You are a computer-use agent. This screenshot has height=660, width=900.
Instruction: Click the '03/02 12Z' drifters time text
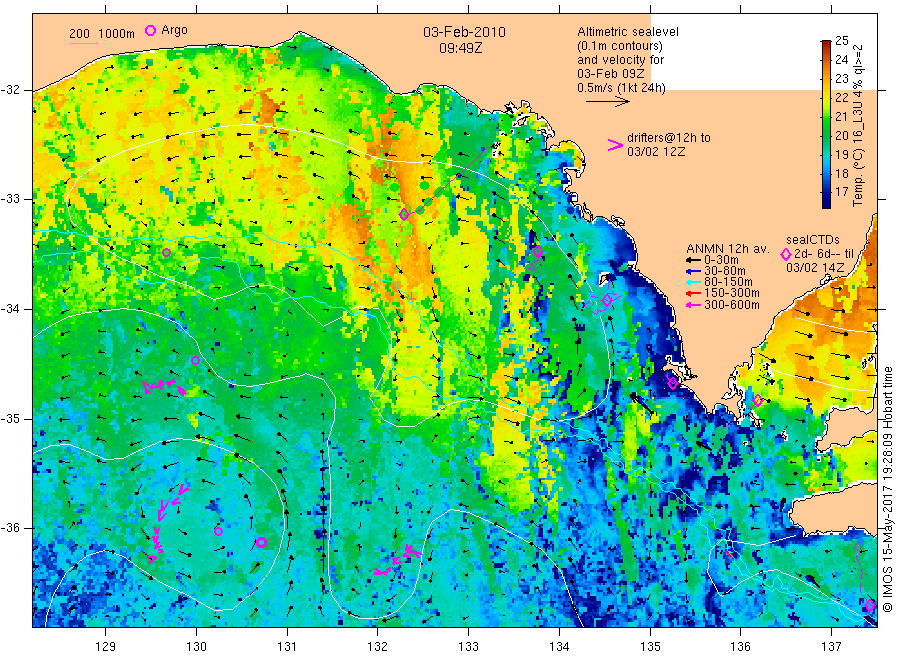click(656, 152)
